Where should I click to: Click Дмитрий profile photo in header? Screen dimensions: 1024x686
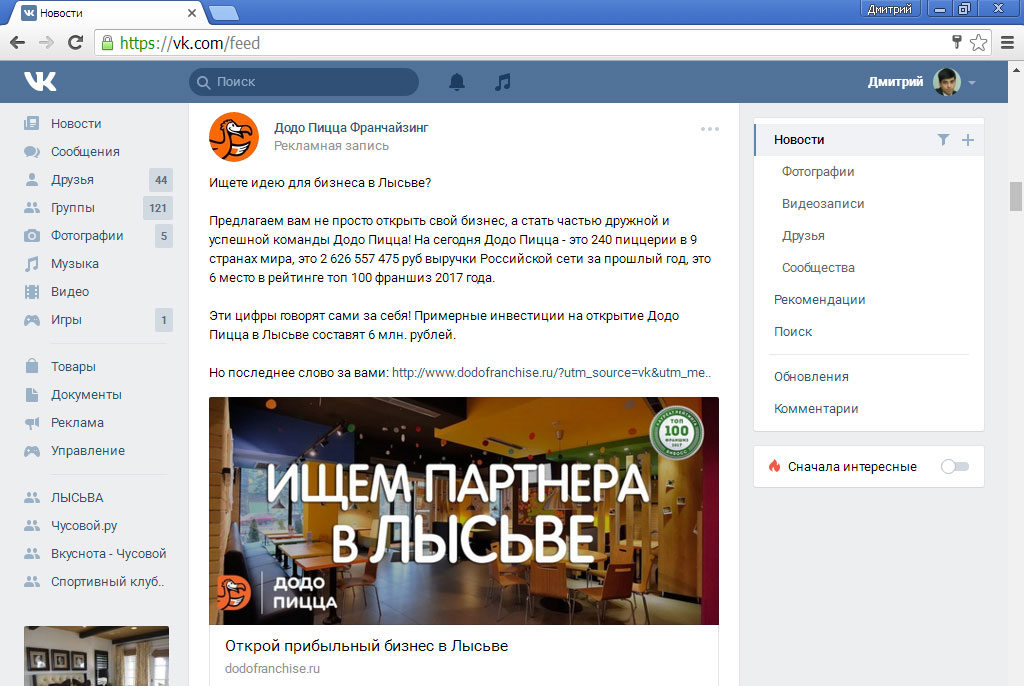click(946, 82)
